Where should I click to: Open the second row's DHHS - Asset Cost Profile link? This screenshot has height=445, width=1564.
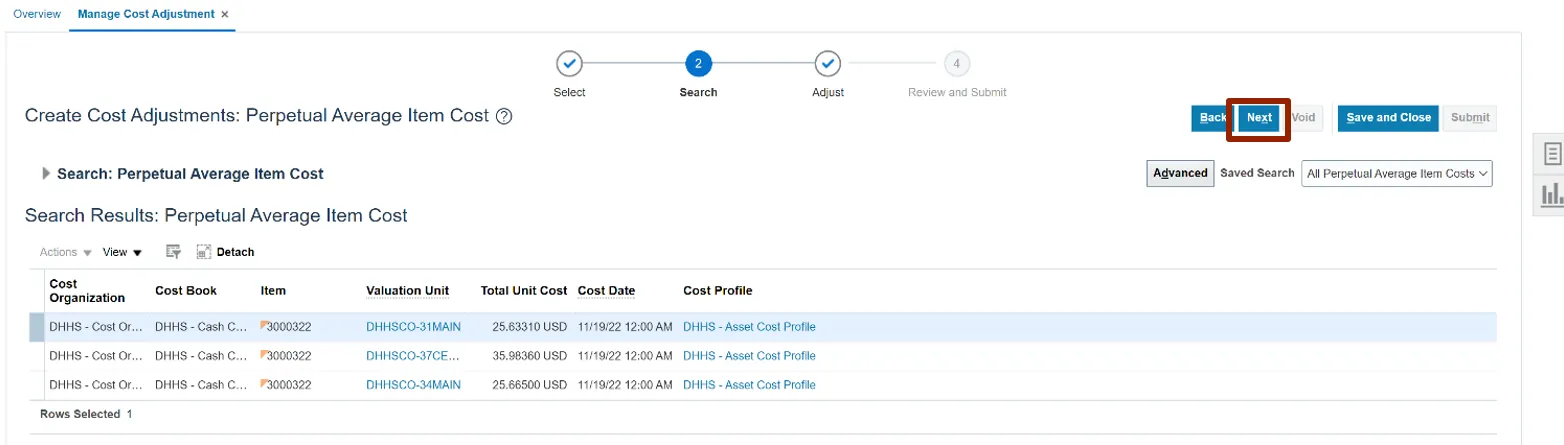(748, 356)
